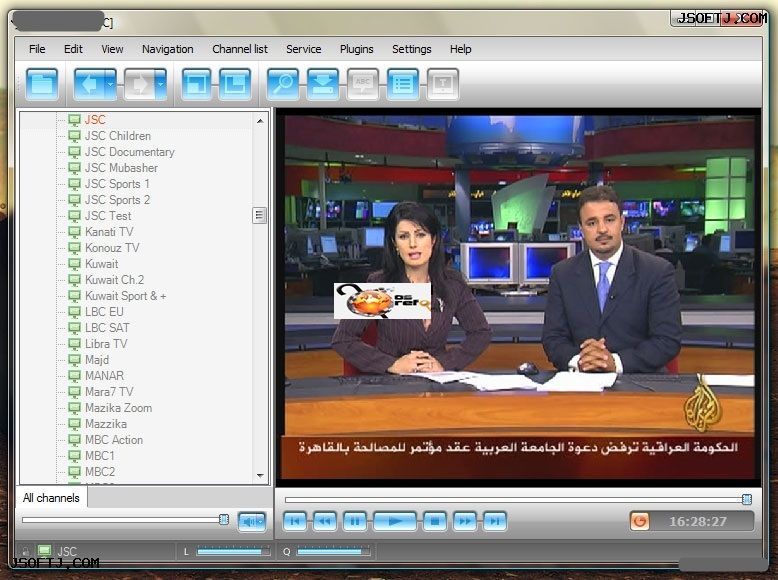This screenshot has height=580, width=778.
Task: Click the rewind playback button
Action: click(324, 521)
